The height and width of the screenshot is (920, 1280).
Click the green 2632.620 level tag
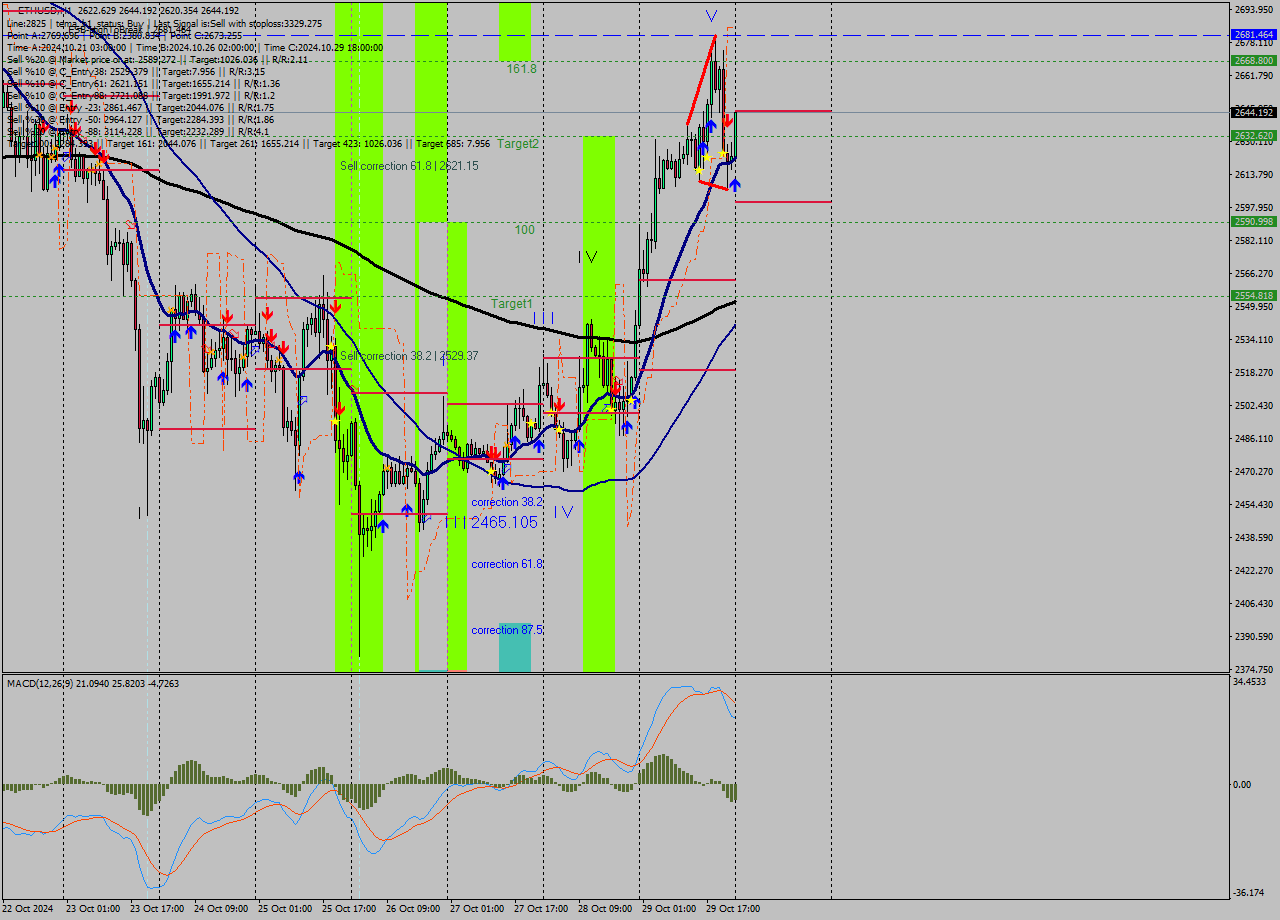pyautogui.click(x=1253, y=135)
